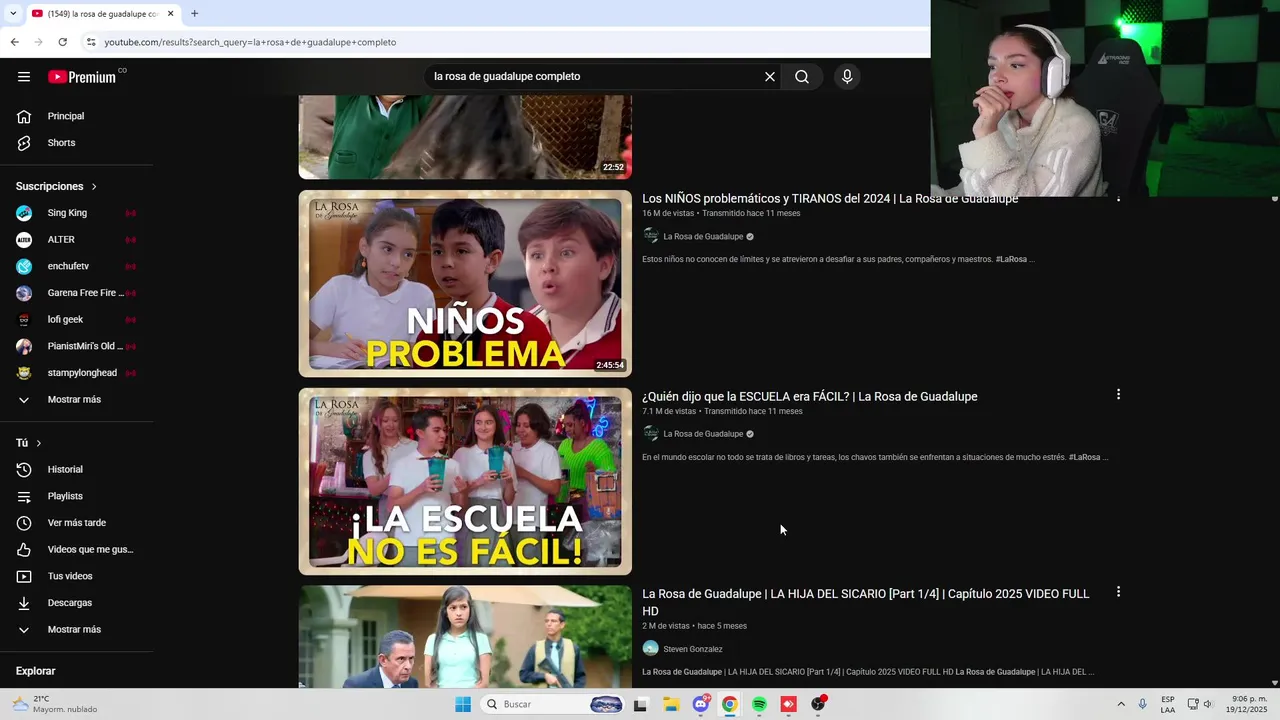Open the weather widget

pyautogui.click(x=55, y=704)
